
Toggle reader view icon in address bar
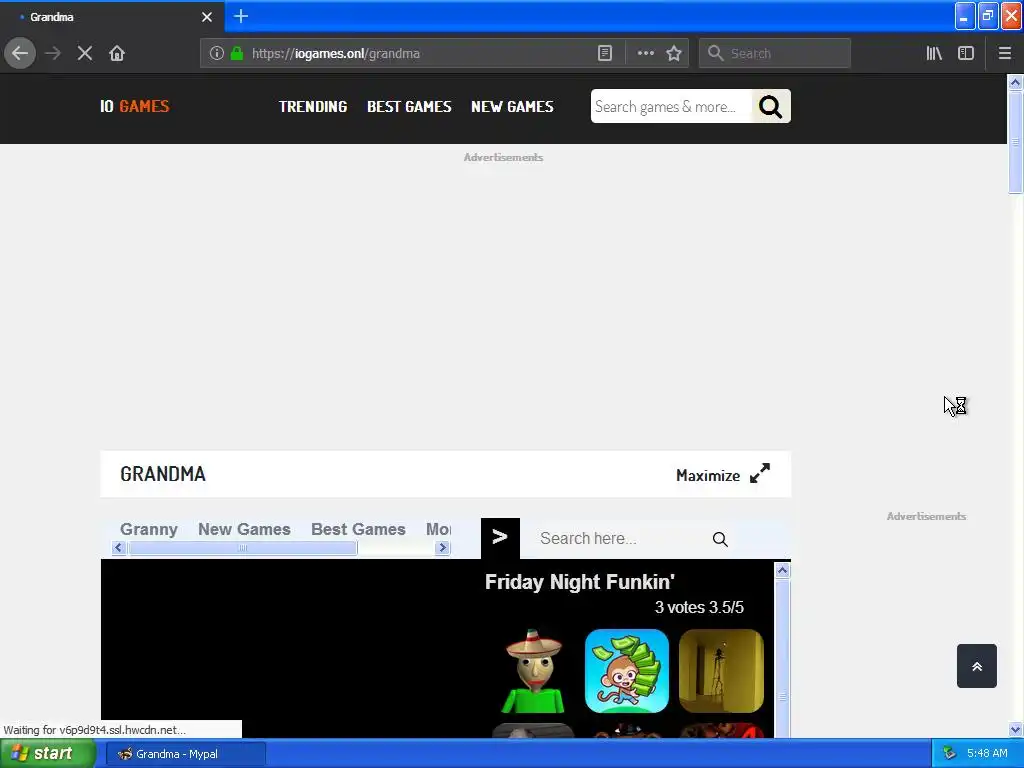605,54
